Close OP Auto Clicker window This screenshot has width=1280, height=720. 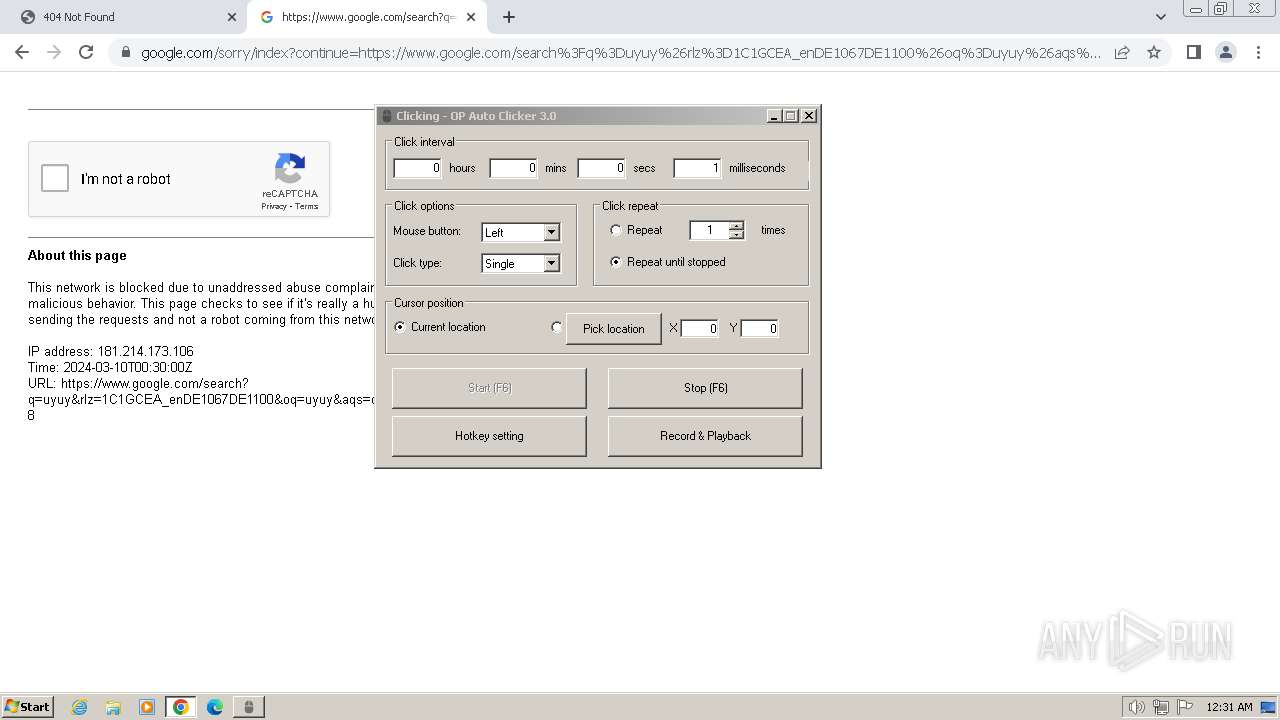click(809, 116)
